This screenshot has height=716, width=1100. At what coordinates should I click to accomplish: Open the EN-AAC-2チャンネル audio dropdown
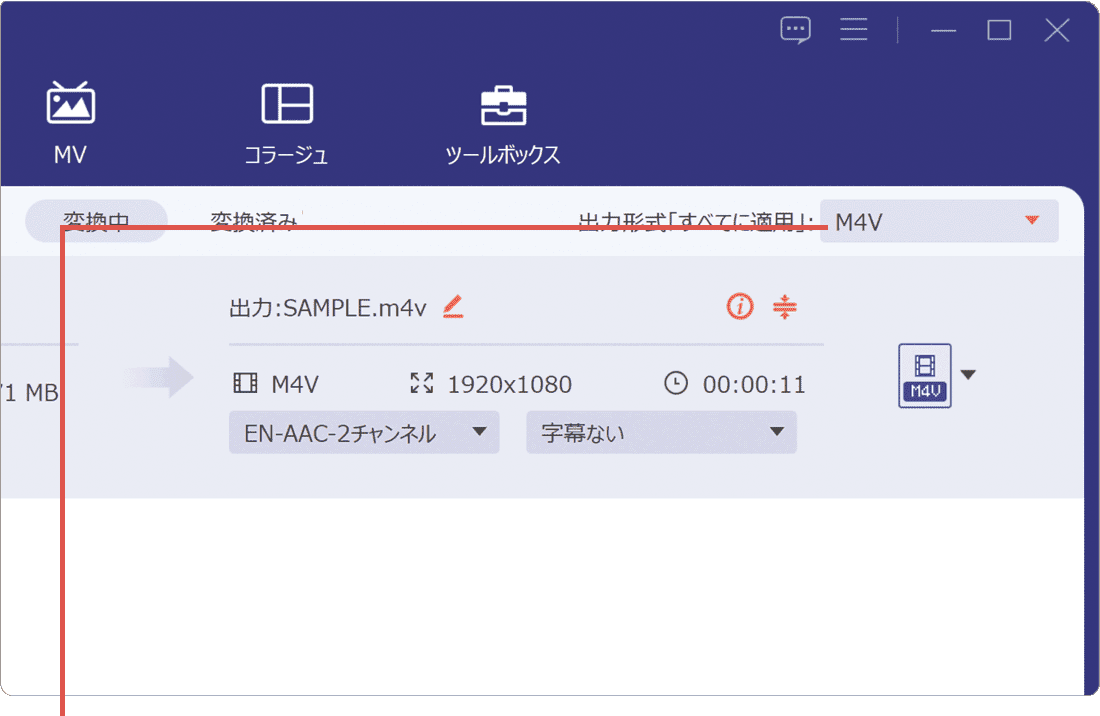pyautogui.click(x=363, y=432)
